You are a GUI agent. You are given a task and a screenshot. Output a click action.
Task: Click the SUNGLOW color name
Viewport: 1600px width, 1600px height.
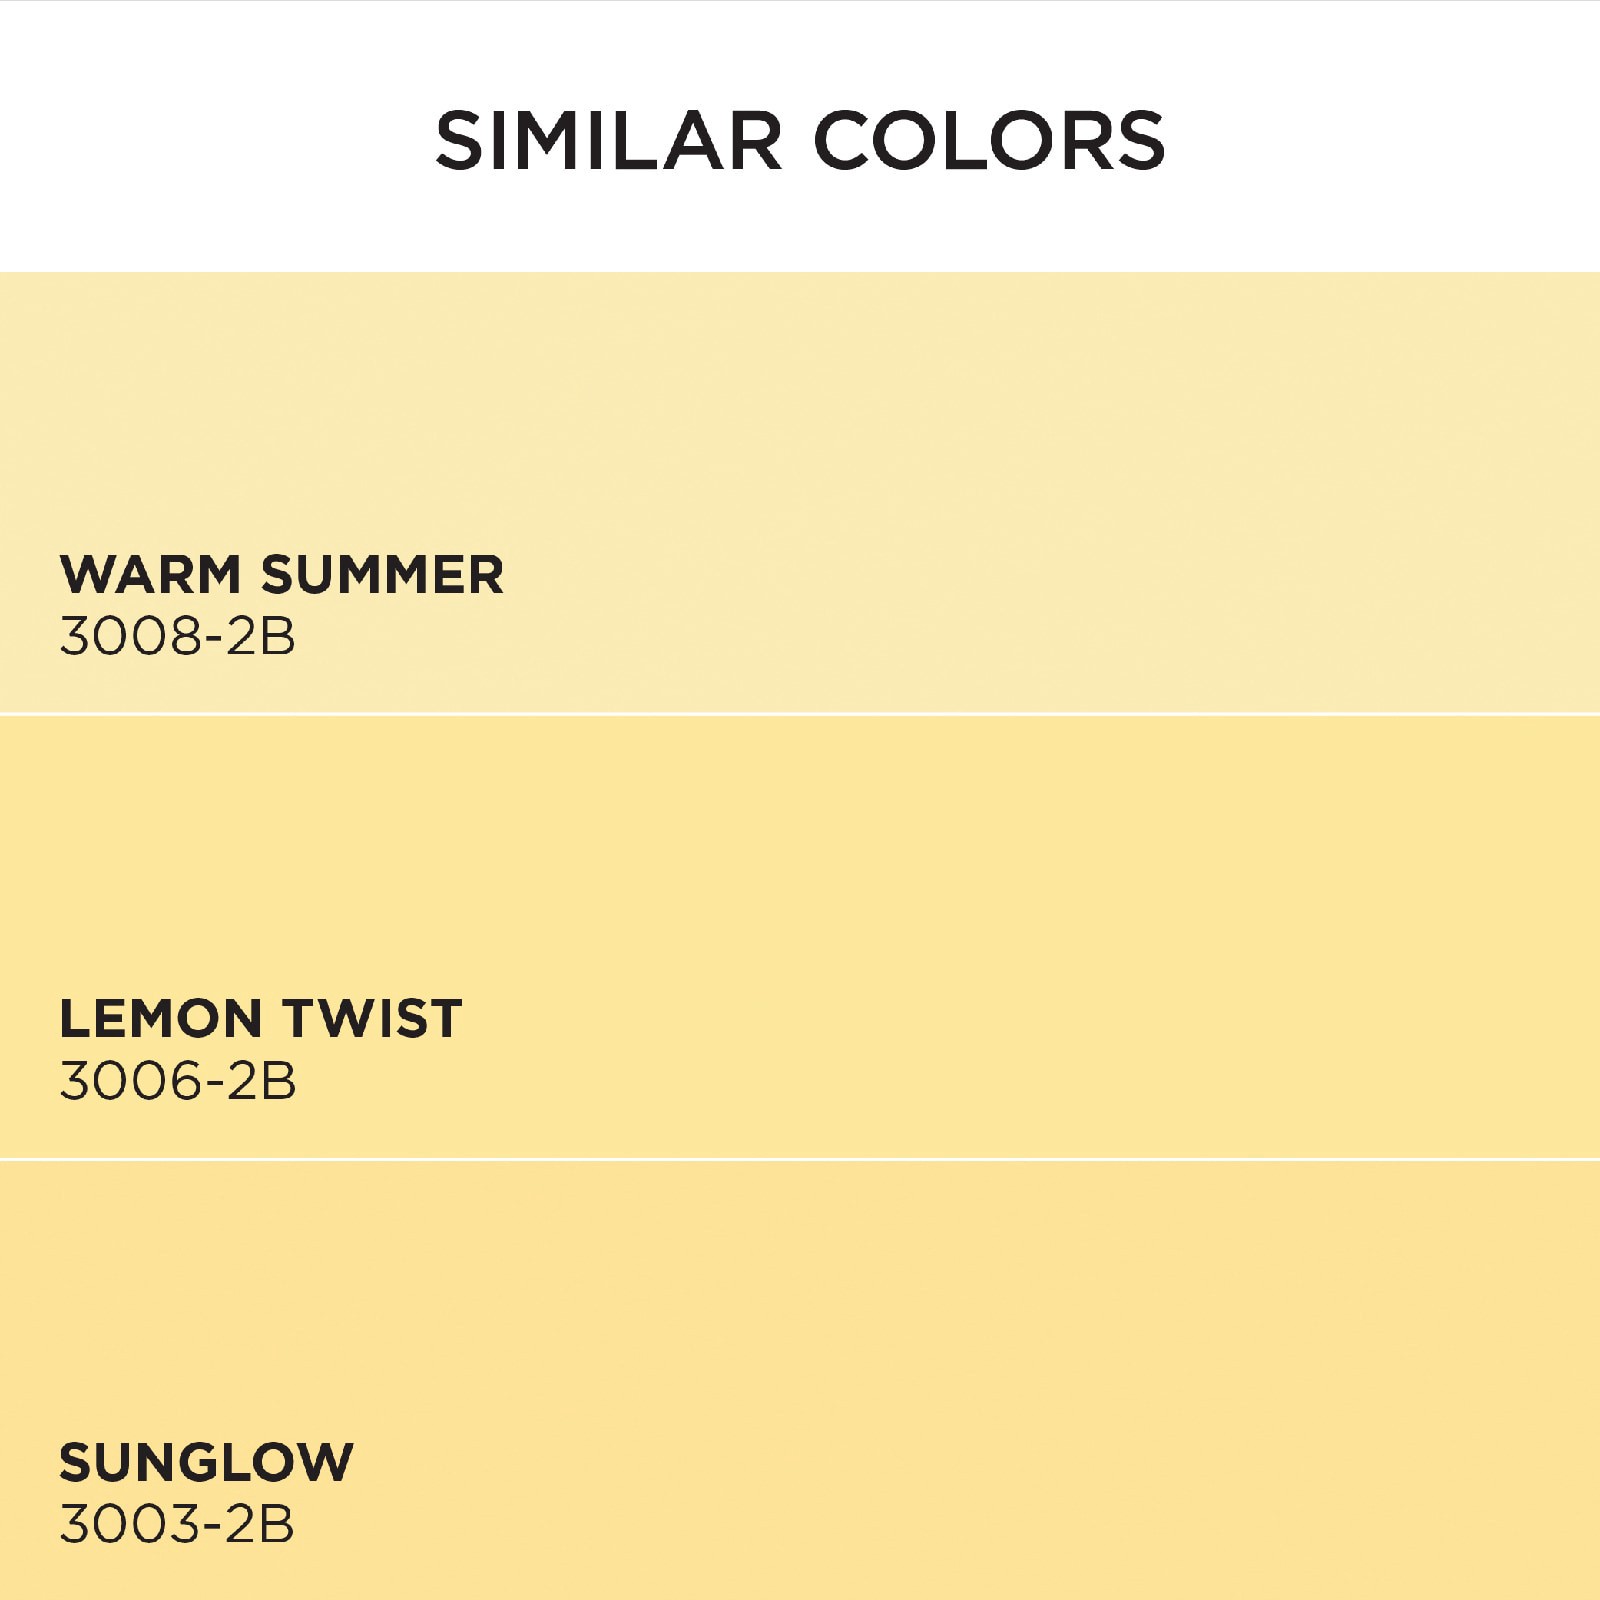(x=206, y=1463)
